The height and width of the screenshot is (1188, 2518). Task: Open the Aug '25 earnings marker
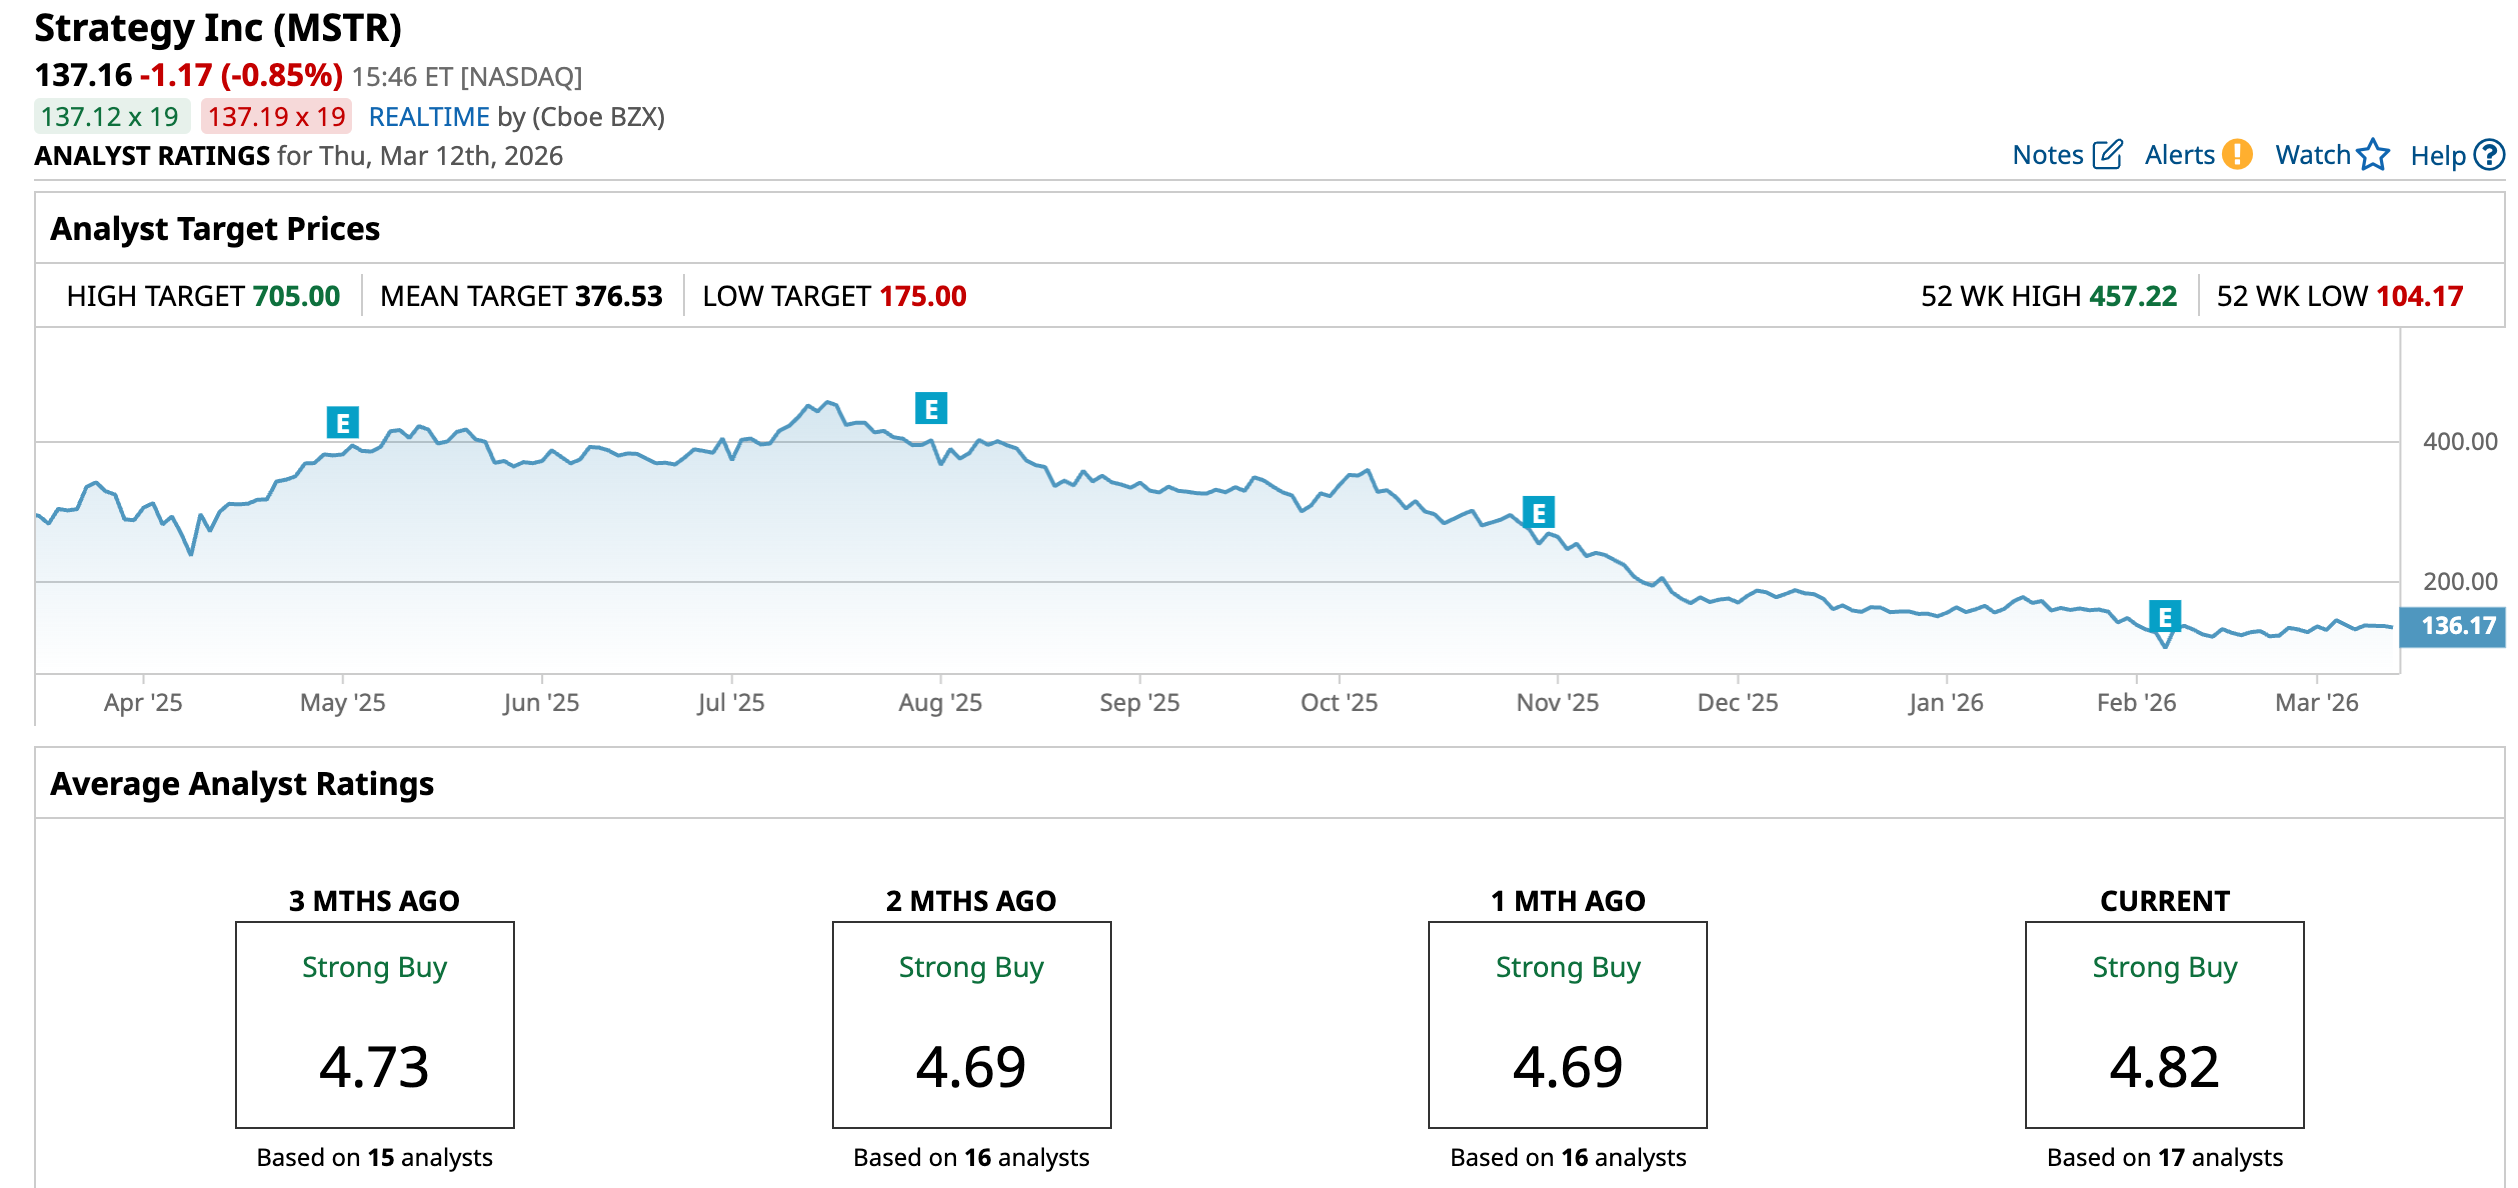[931, 409]
